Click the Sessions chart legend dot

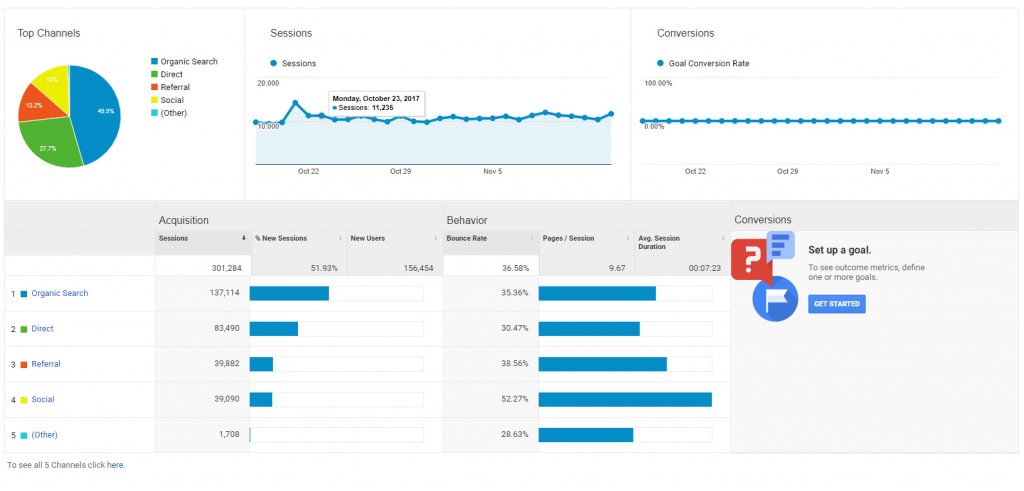pyautogui.click(x=274, y=63)
